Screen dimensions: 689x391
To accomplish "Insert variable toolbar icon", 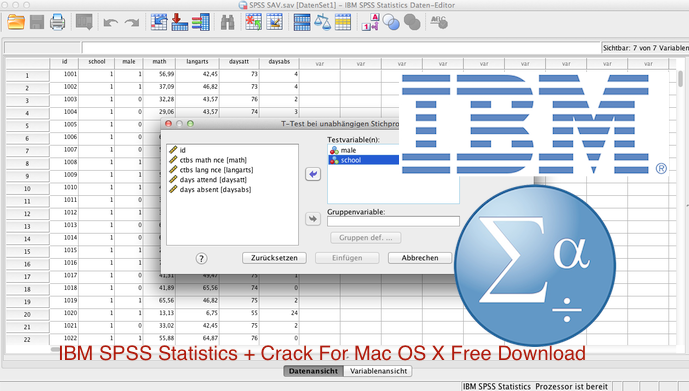I will (x=275, y=22).
